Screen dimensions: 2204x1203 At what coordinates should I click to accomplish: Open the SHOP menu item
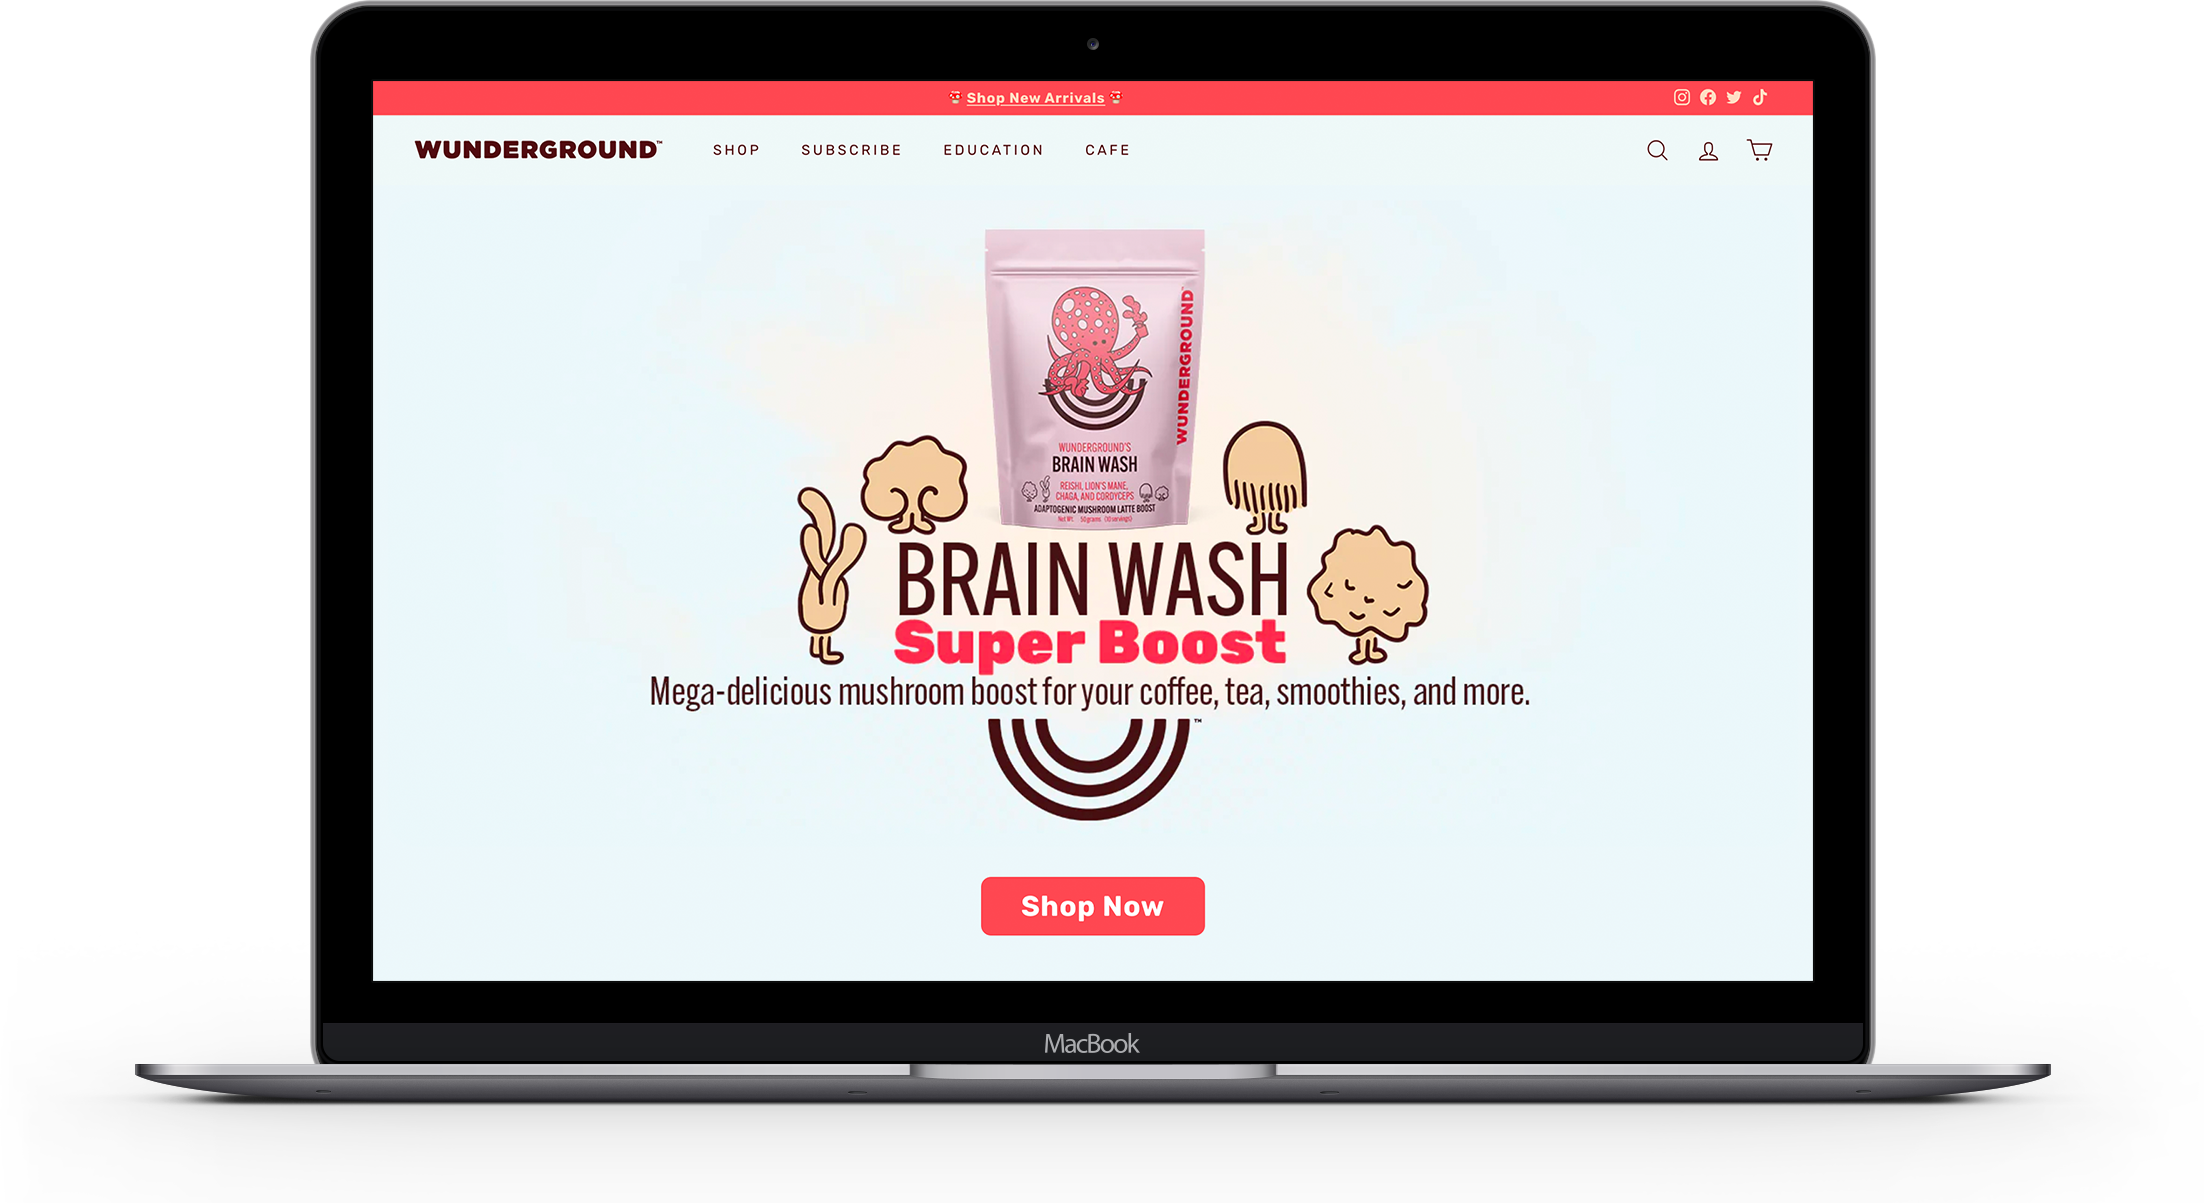click(736, 148)
